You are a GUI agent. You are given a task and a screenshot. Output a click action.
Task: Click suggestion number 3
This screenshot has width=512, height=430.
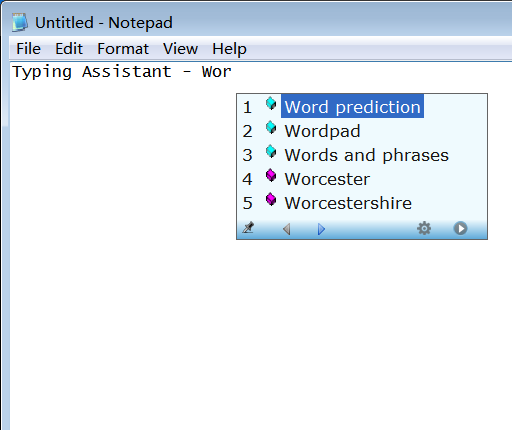coord(247,155)
